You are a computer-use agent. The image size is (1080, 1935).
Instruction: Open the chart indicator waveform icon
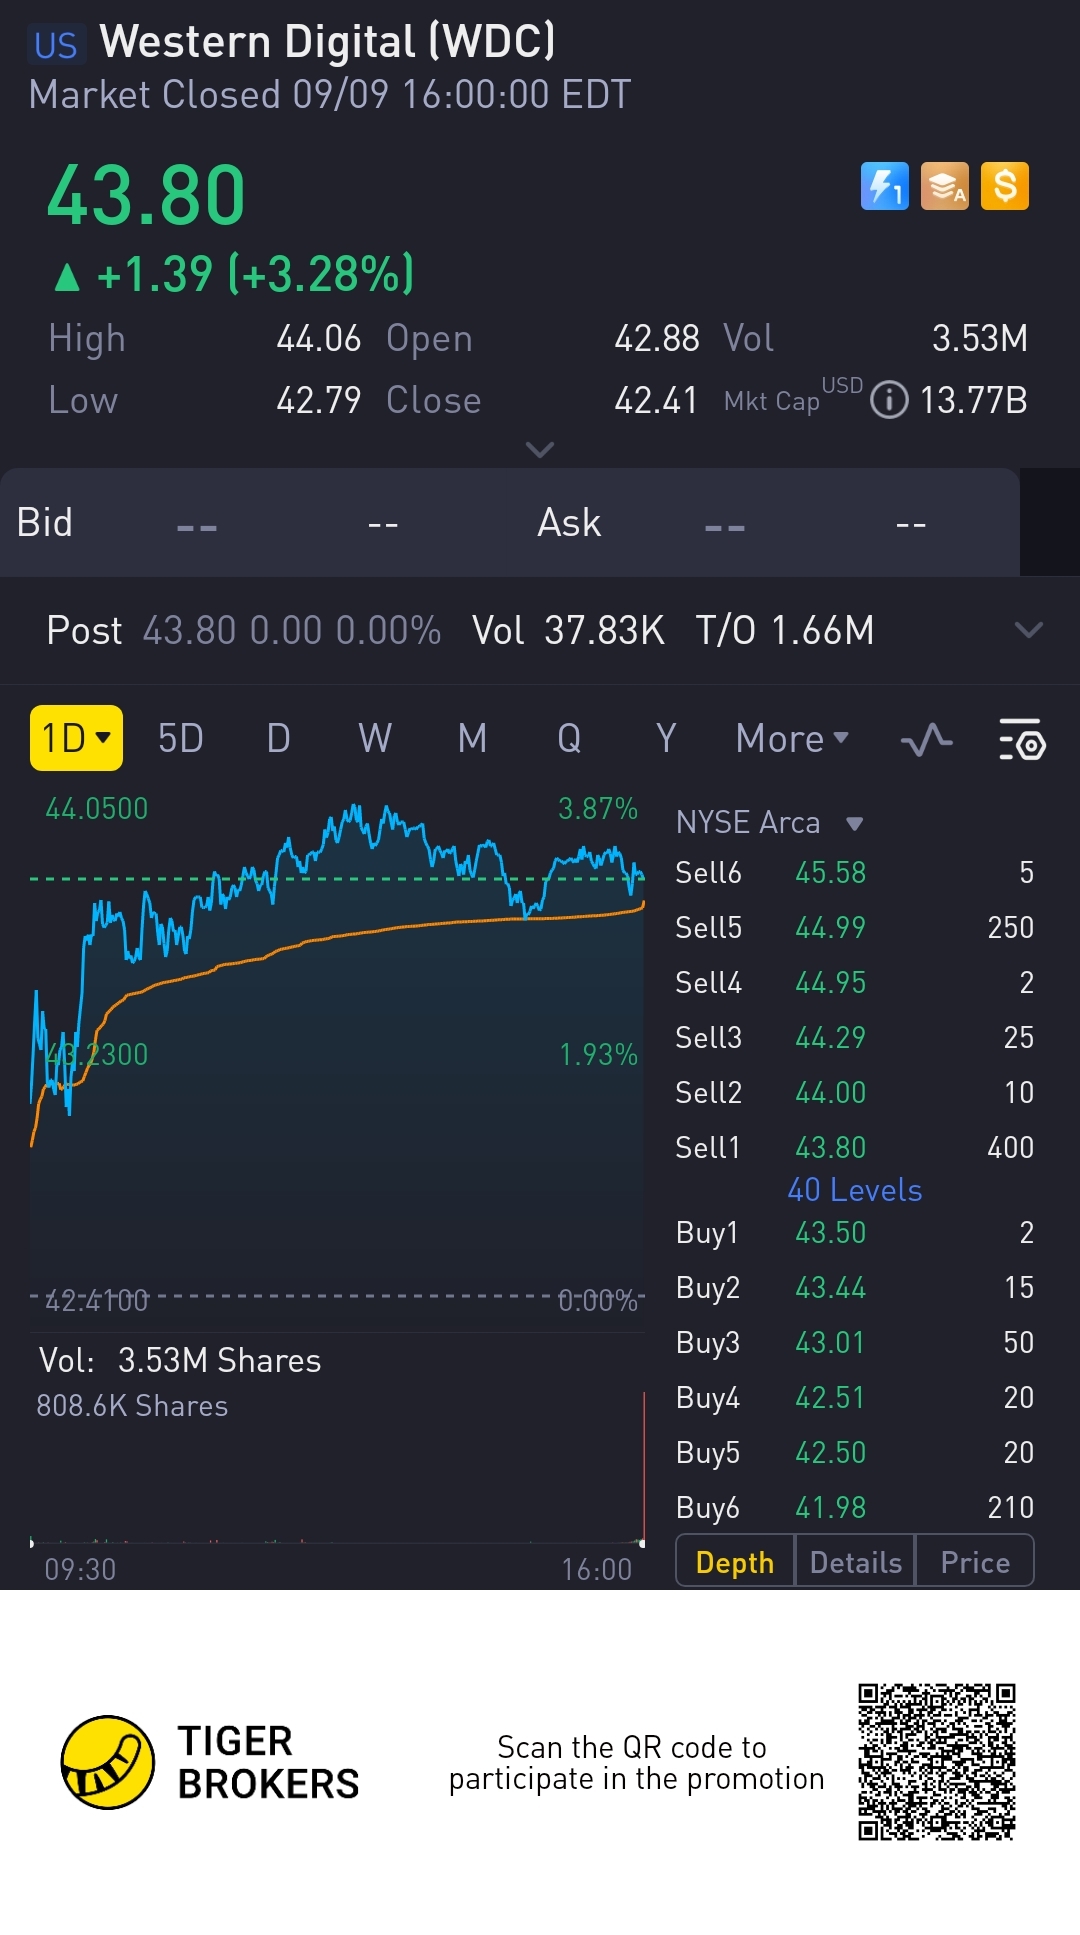(x=926, y=740)
